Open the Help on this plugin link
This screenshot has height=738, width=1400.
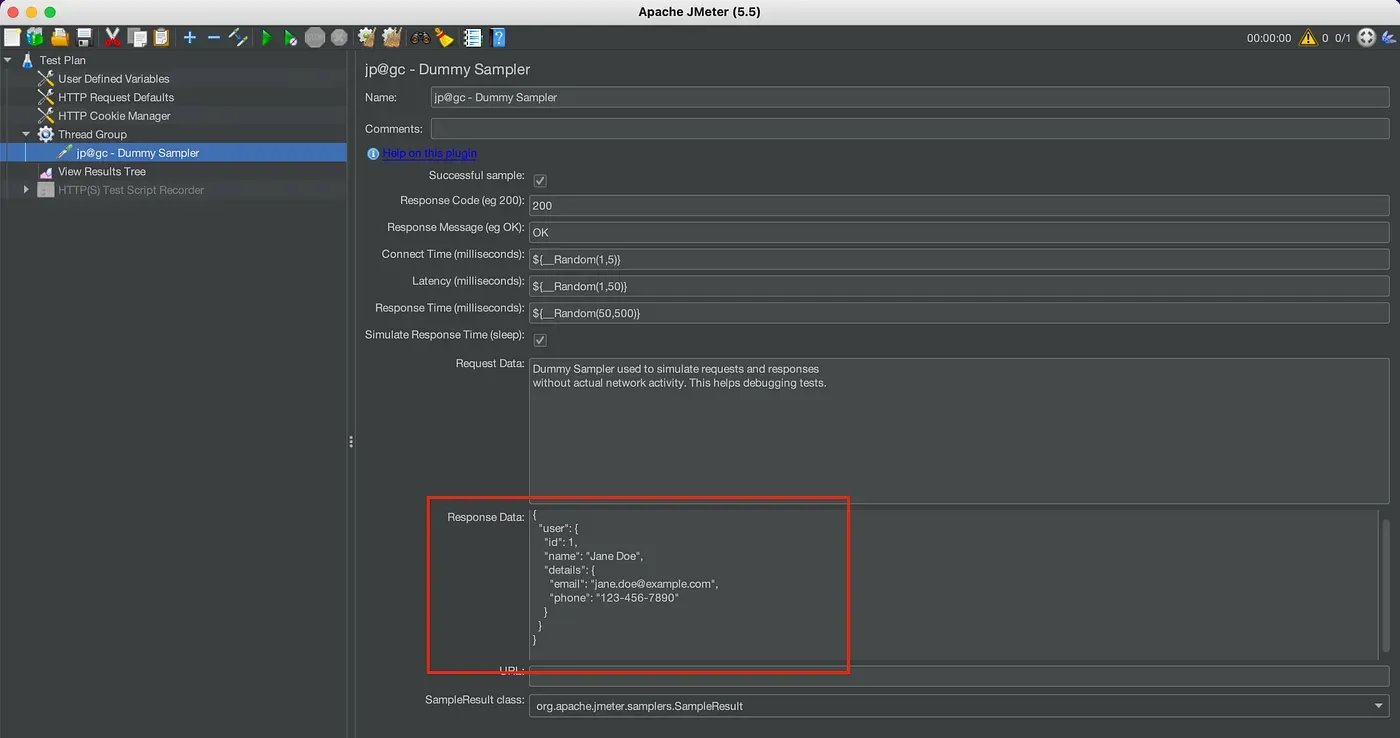tap(429, 154)
